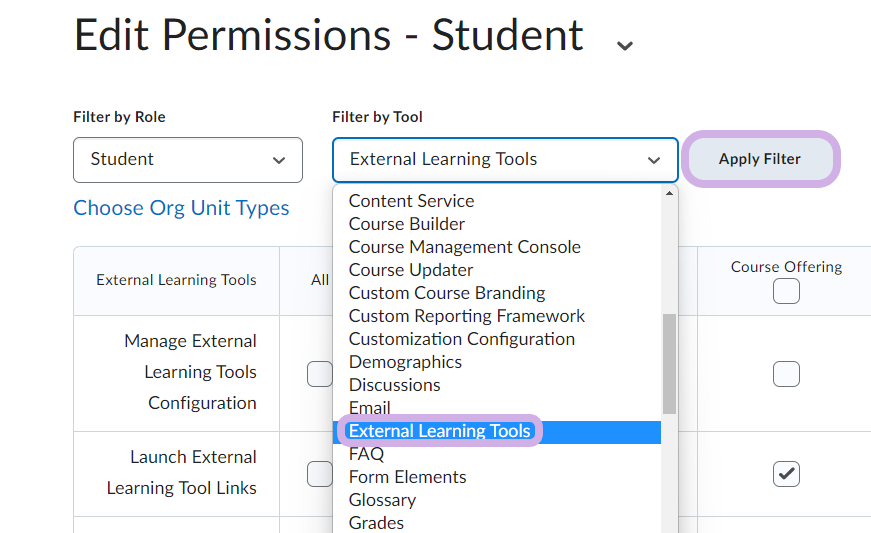Select the highlighted External Learning Tools option
This screenshot has height=533, width=871.
(x=439, y=431)
